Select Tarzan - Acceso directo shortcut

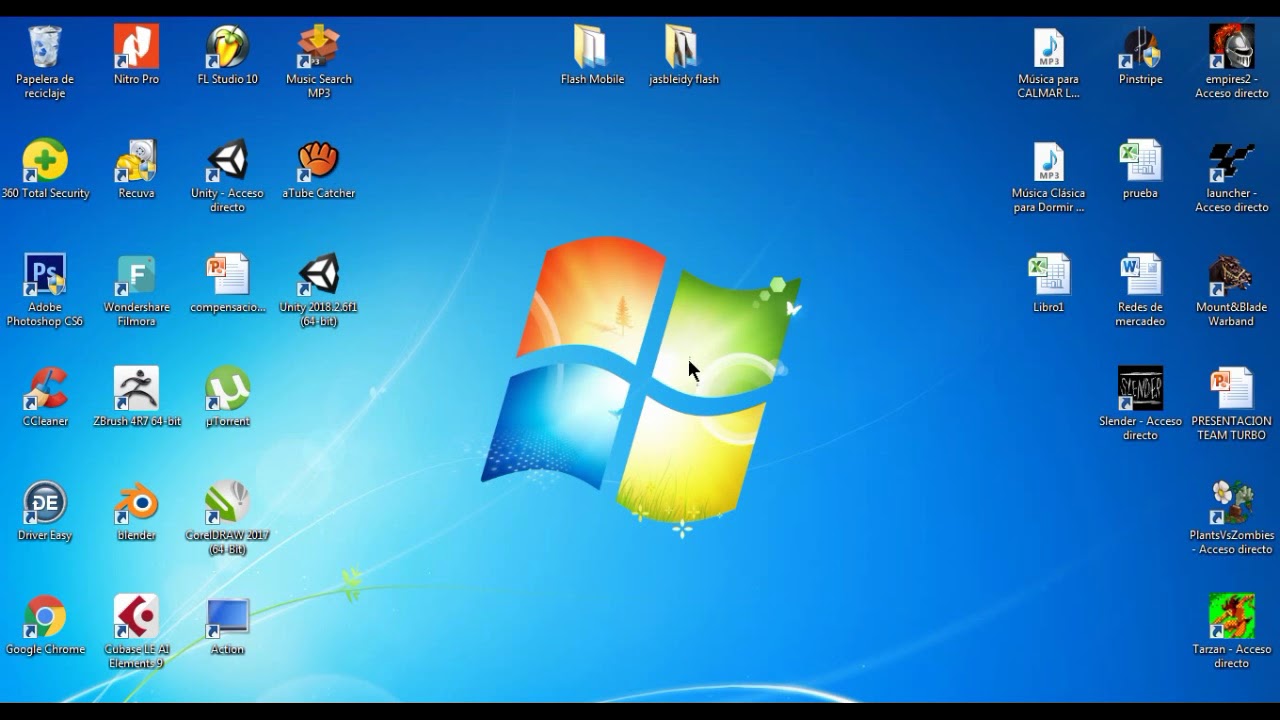coord(1231,617)
